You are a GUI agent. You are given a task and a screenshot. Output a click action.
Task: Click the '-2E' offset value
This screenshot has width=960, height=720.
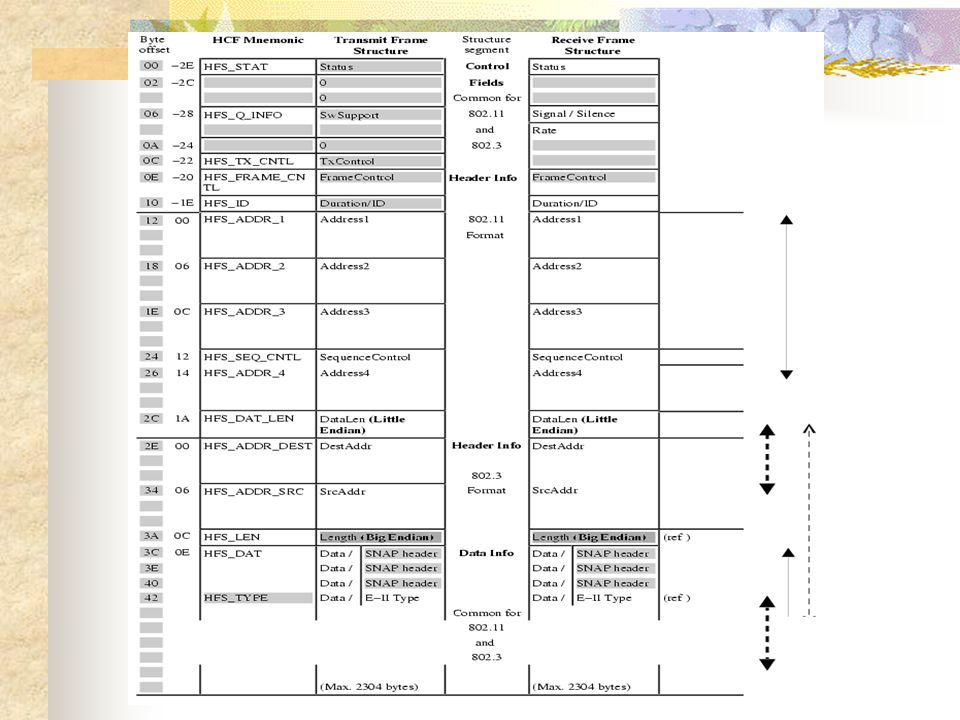tap(182, 65)
